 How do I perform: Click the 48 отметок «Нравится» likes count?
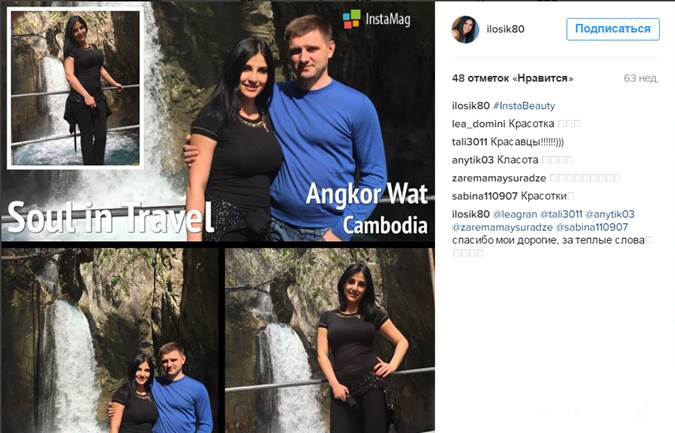(x=512, y=78)
